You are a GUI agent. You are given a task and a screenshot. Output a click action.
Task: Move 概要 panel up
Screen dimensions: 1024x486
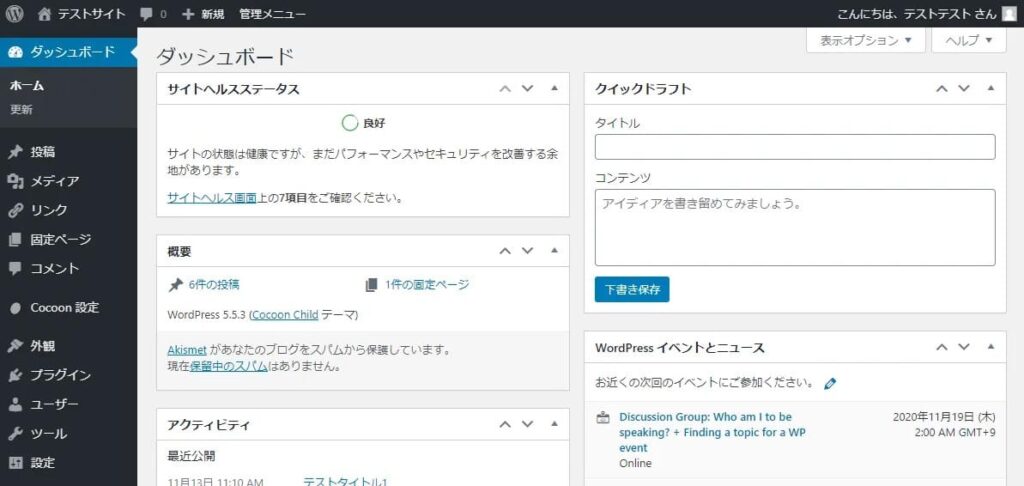click(x=505, y=251)
